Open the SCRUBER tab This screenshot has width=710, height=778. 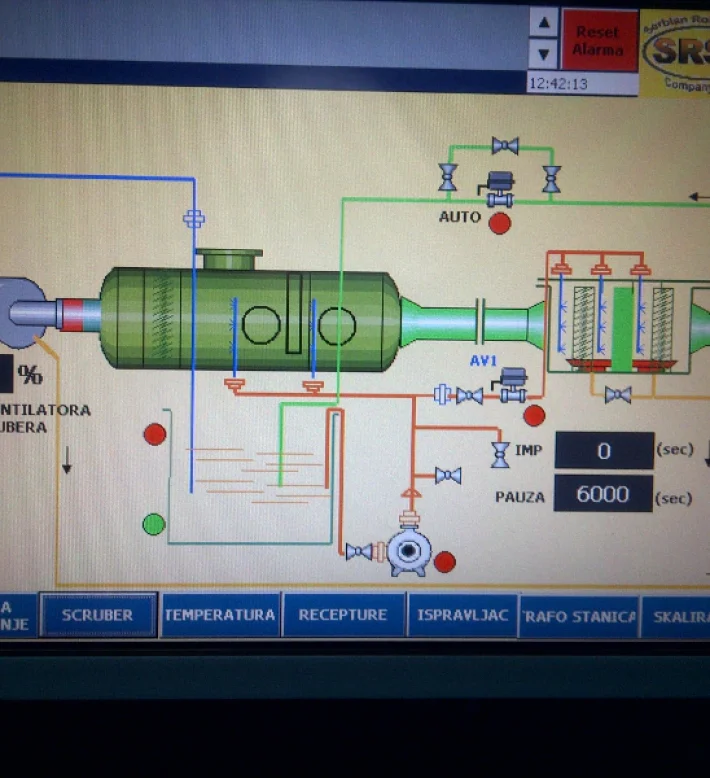[97, 615]
